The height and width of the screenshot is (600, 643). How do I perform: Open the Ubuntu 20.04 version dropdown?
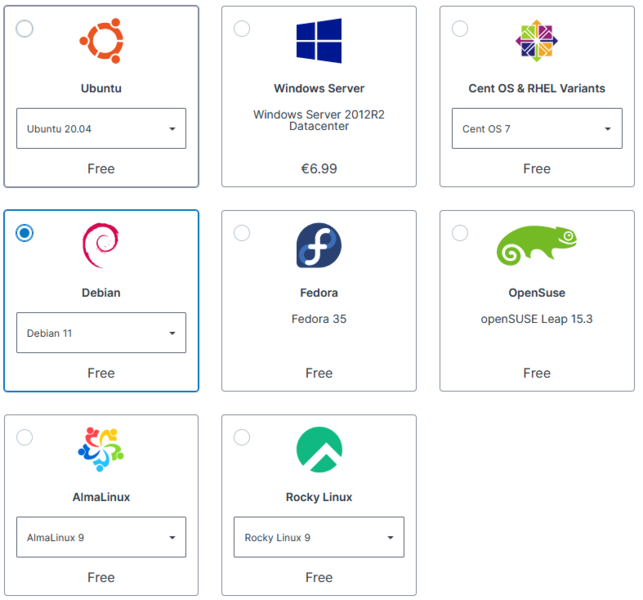pos(101,128)
